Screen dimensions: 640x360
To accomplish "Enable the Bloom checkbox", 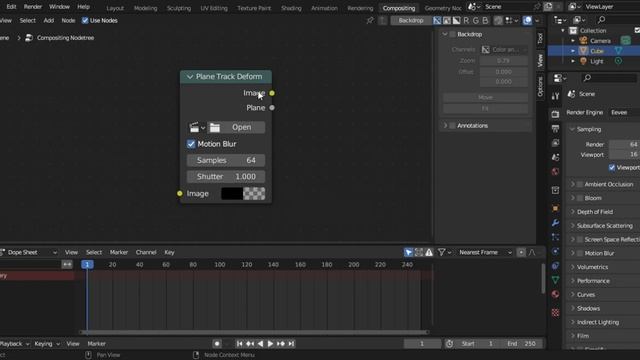I will pos(580,198).
